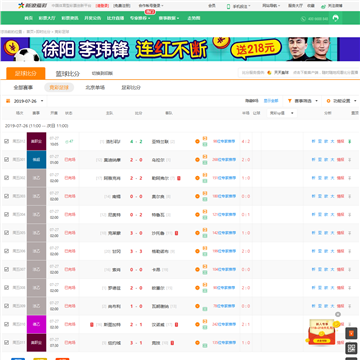The image size is (360, 360).
Task: Toggle checkbox for the 0-2 match row
Action: click(6, 215)
